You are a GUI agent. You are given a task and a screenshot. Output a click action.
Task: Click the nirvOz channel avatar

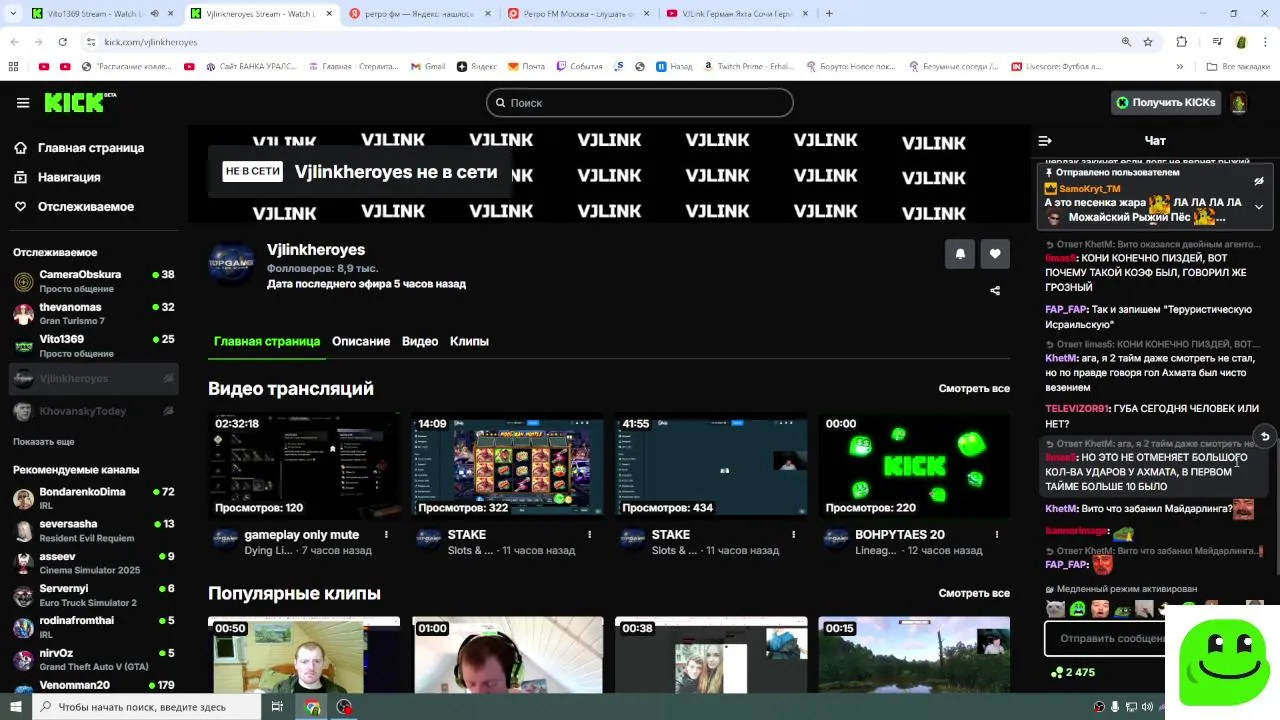(x=23, y=660)
